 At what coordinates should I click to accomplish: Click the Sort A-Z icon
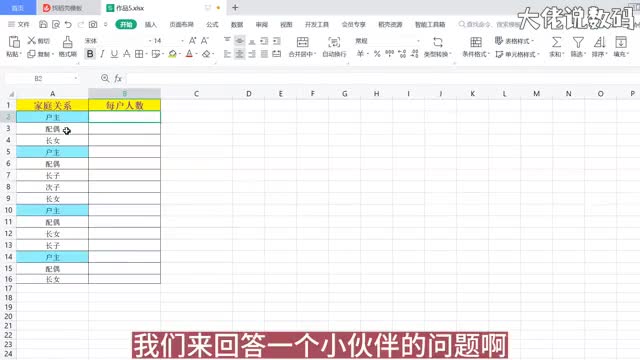point(599,42)
